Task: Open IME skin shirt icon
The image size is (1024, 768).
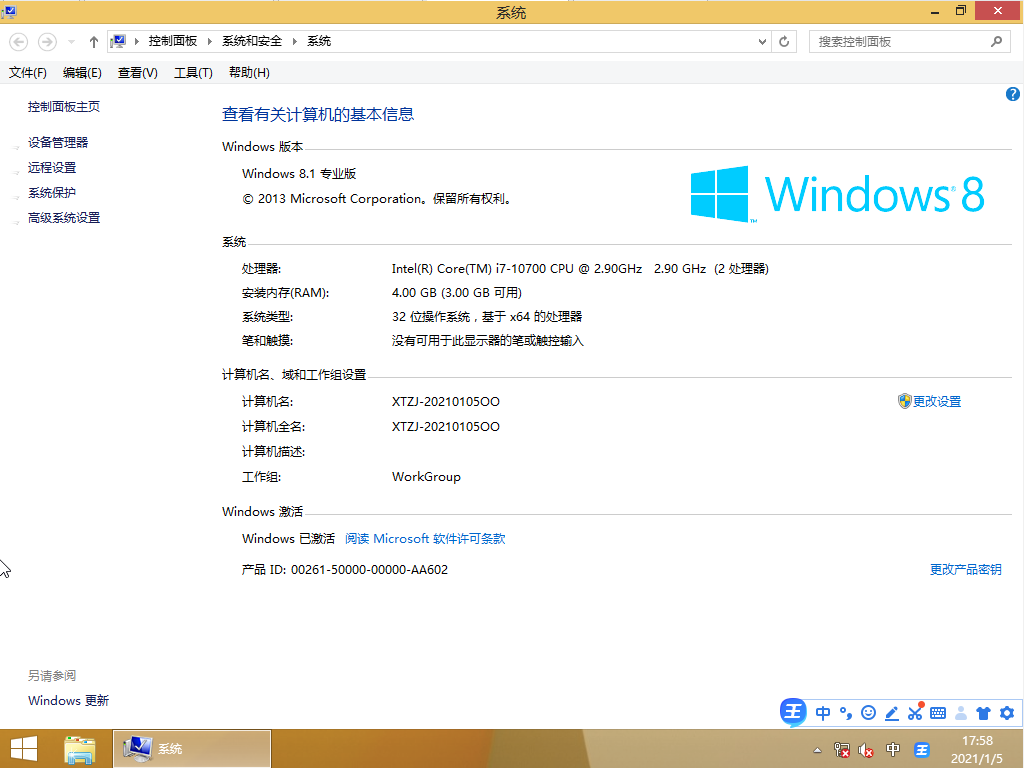Action: pyautogui.click(x=983, y=713)
